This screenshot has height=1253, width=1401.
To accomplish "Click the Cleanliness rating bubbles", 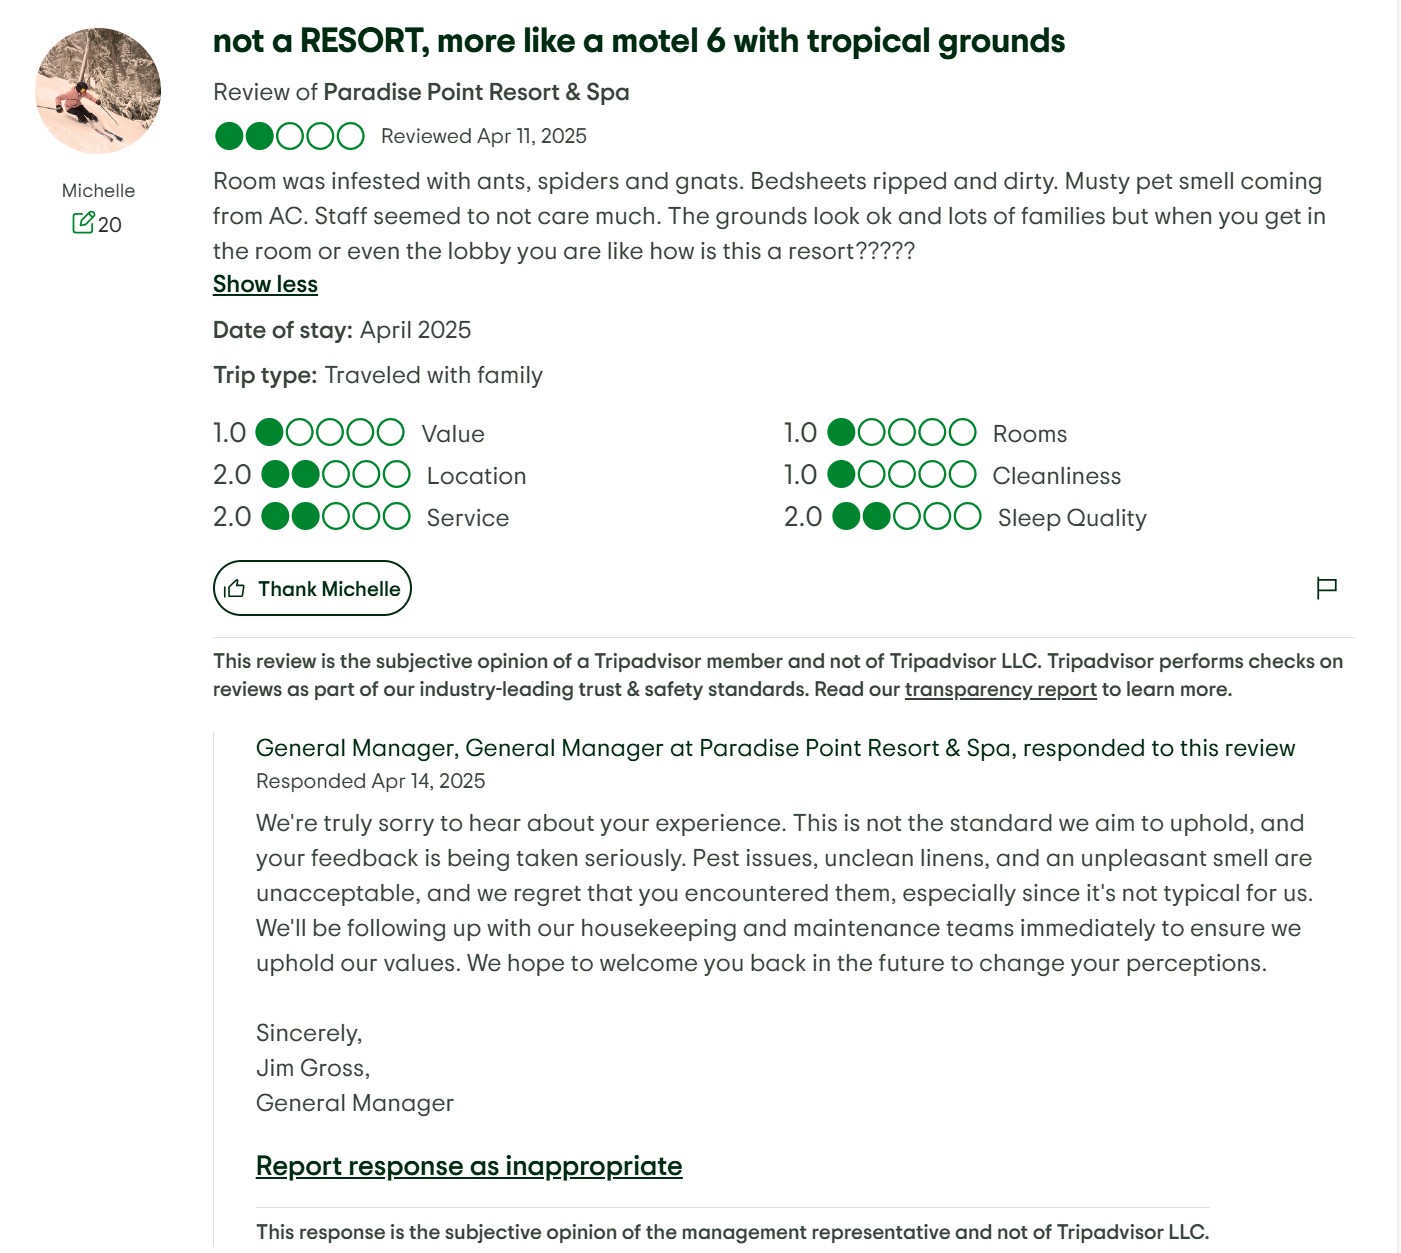I will click(902, 475).
